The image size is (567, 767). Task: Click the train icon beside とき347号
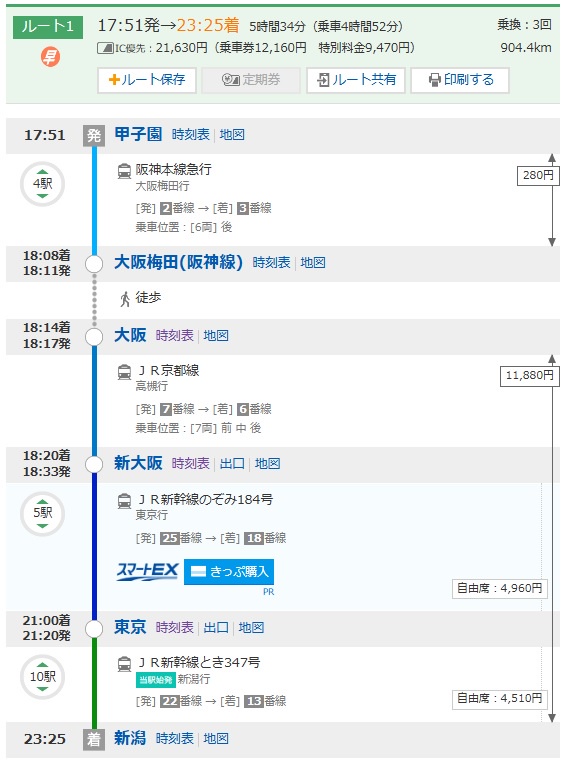point(124,664)
